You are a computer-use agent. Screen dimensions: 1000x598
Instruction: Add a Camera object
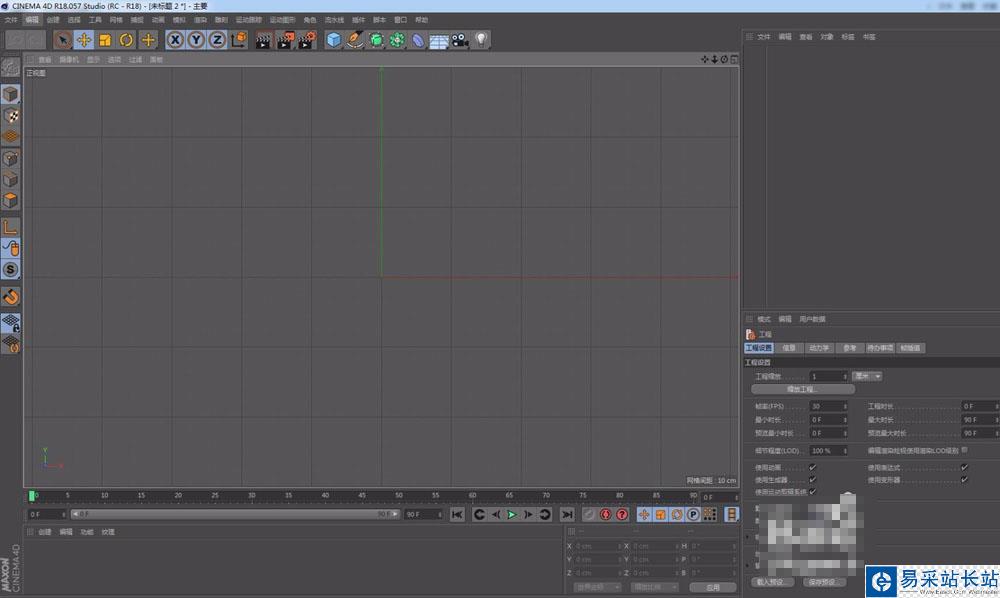(x=459, y=41)
